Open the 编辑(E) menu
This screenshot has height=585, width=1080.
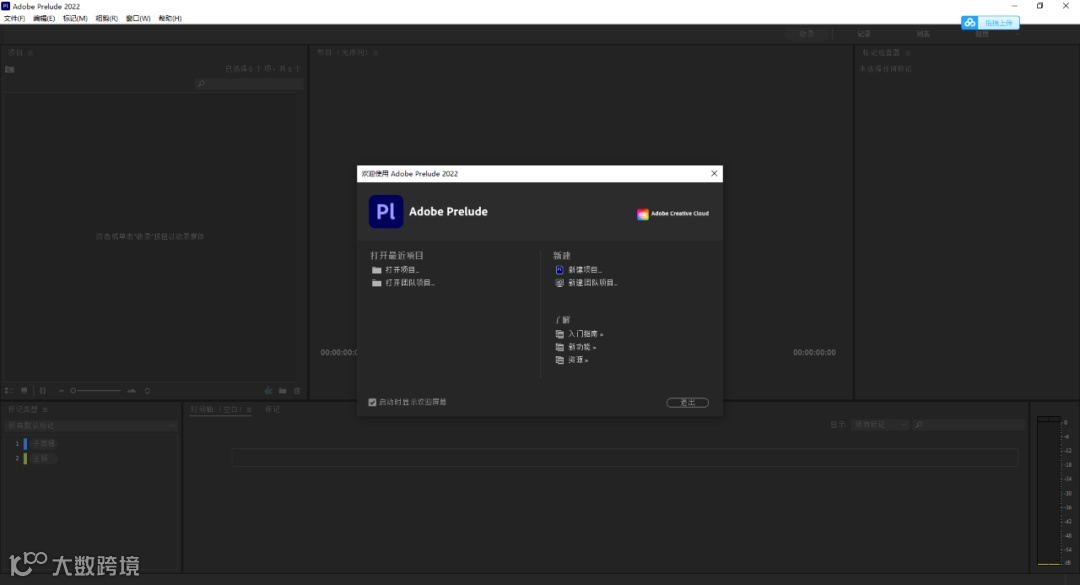[44, 19]
